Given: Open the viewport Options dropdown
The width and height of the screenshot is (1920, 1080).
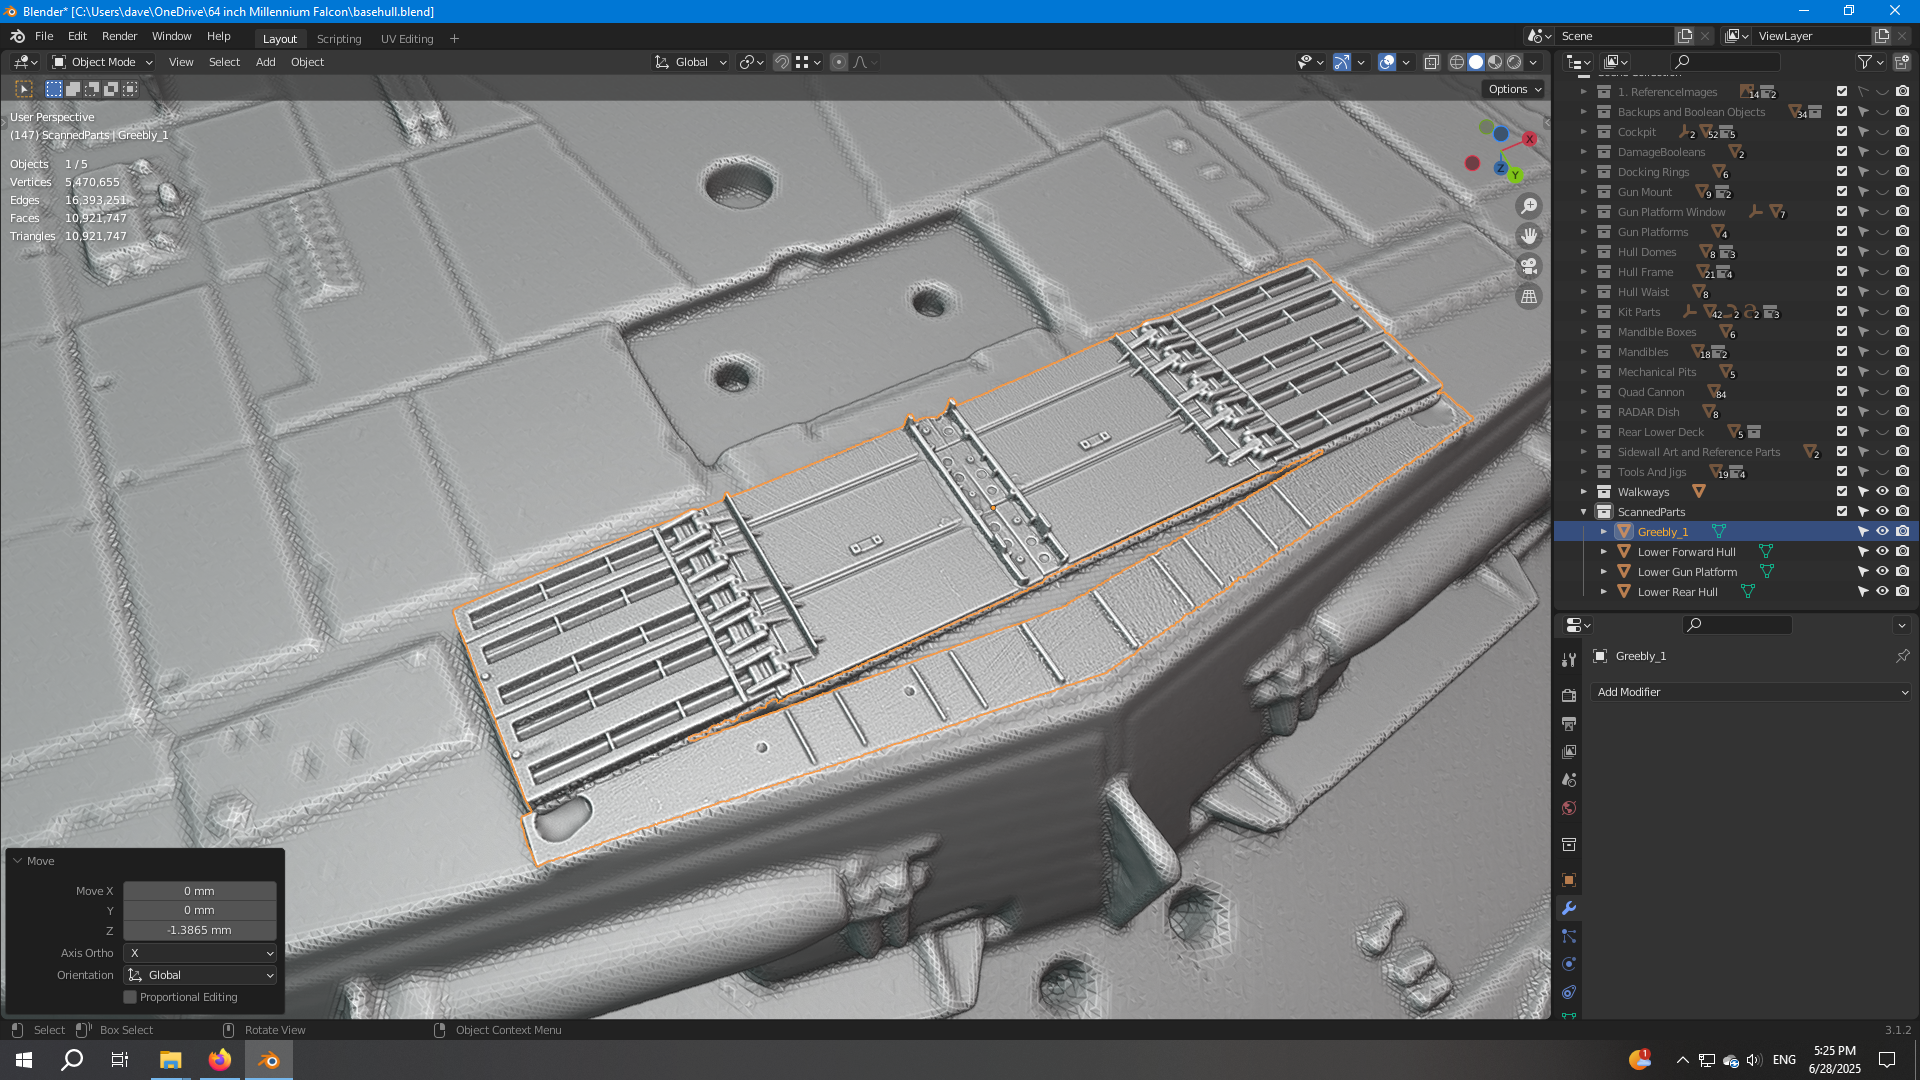Looking at the screenshot, I should [1514, 89].
